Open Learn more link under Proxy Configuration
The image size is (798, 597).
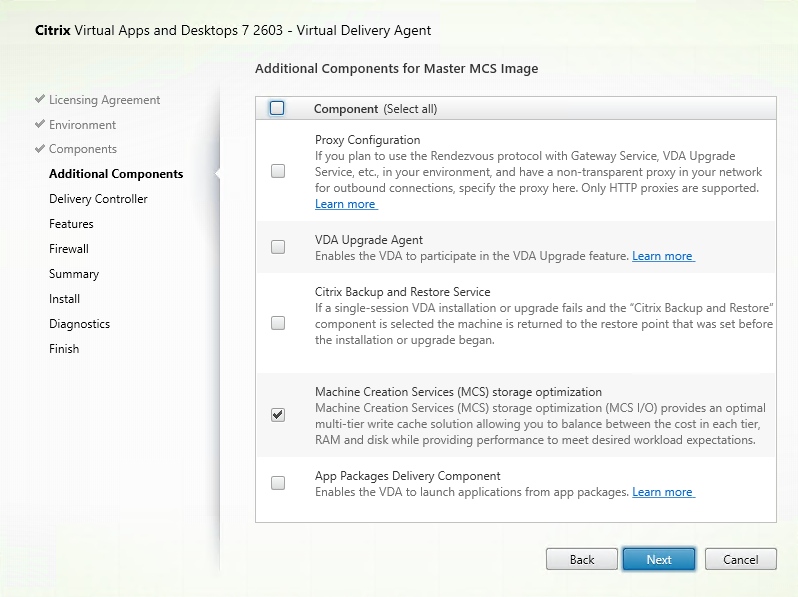(x=346, y=204)
